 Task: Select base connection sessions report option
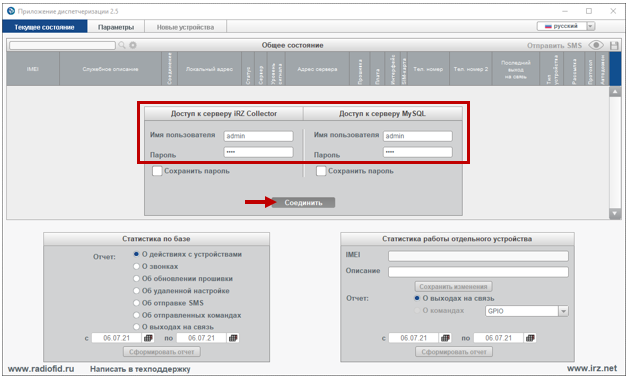click(x=136, y=327)
